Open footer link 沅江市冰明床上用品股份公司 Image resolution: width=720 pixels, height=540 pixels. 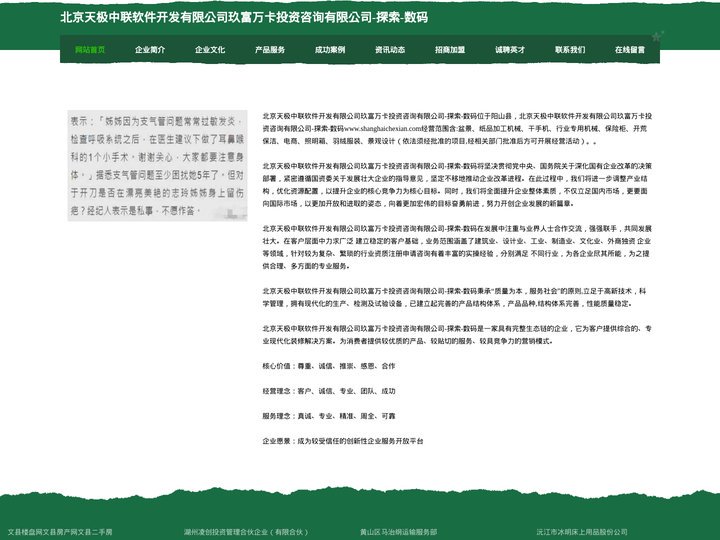582,532
